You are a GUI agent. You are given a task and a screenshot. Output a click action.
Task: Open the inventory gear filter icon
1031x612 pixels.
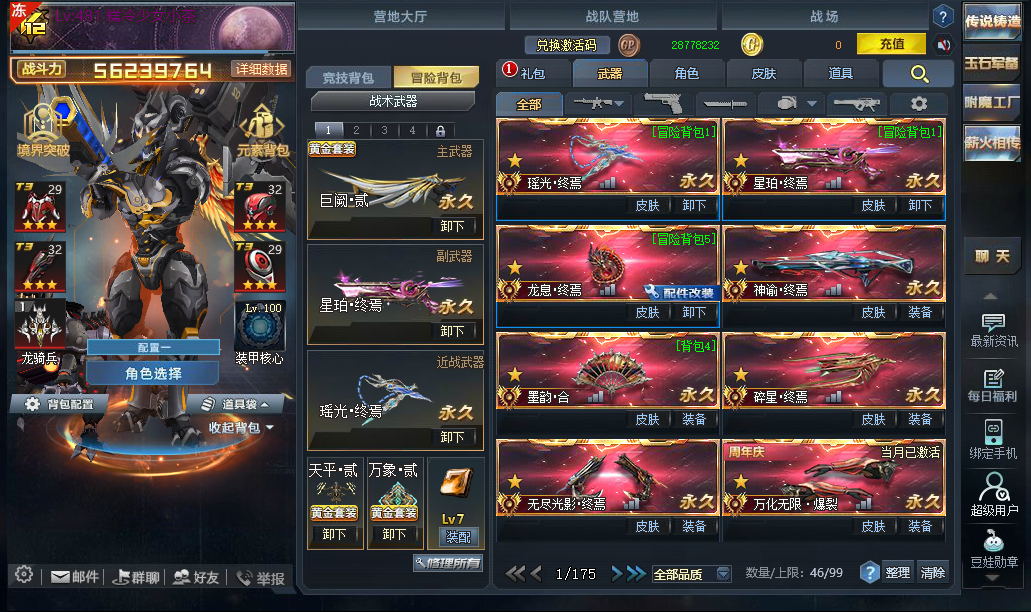(919, 103)
